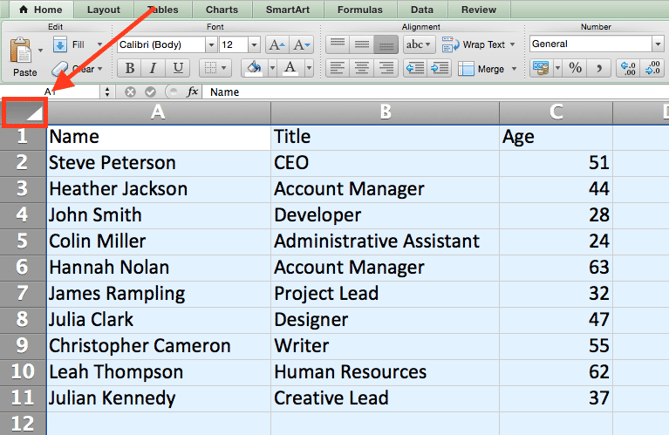Click the Select All corner triangle
The width and height of the screenshot is (669, 435).
tap(24, 113)
